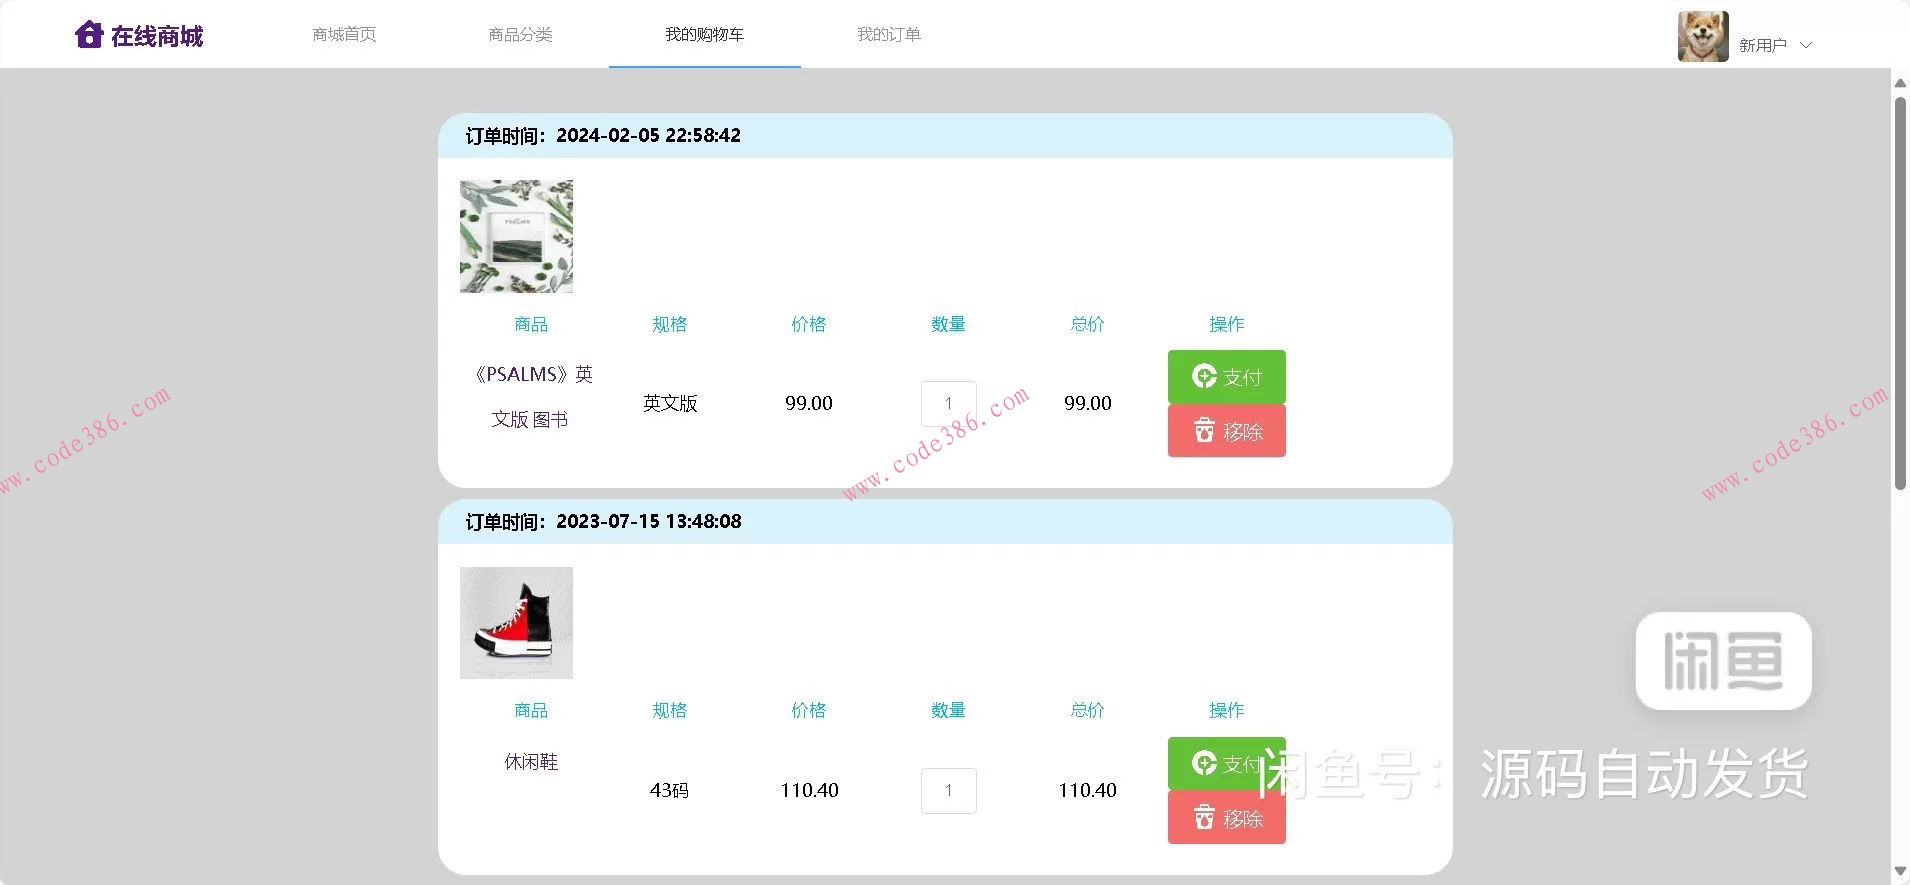
Task: Open the PSALMS book product thumbnail
Action: coord(516,236)
